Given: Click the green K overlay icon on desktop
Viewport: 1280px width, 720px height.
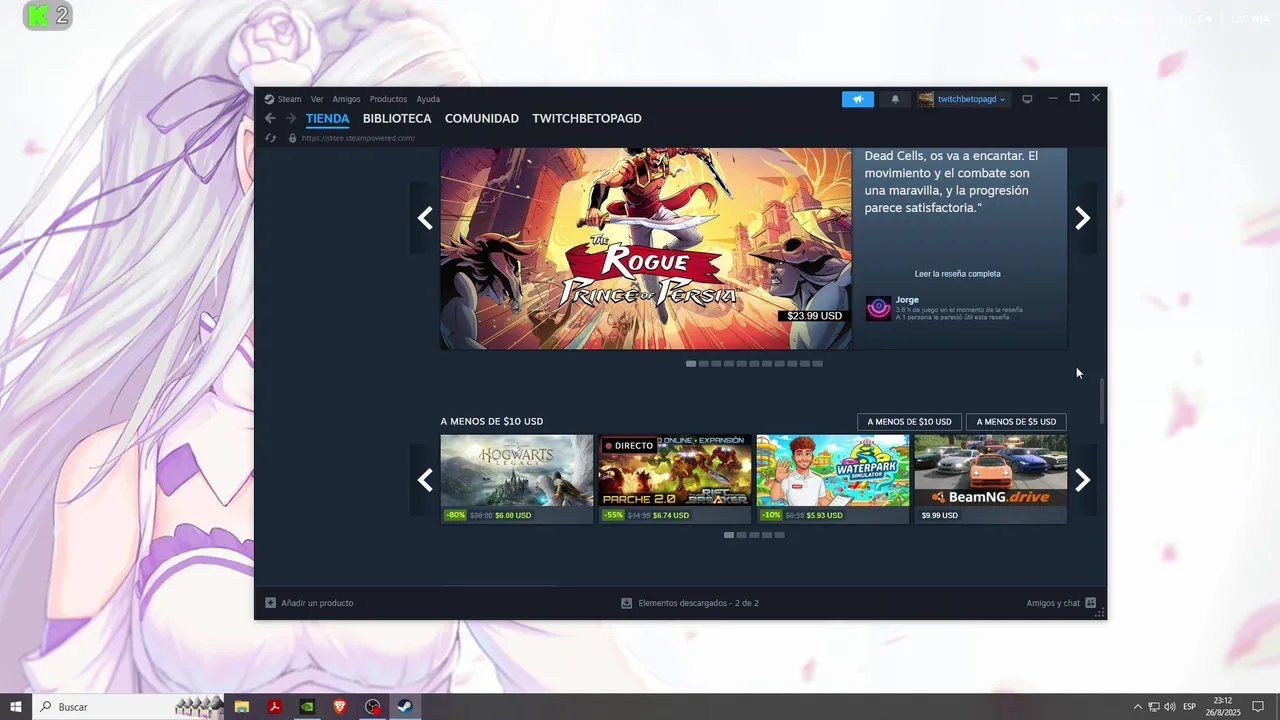Looking at the screenshot, I should tap(38, 15).
